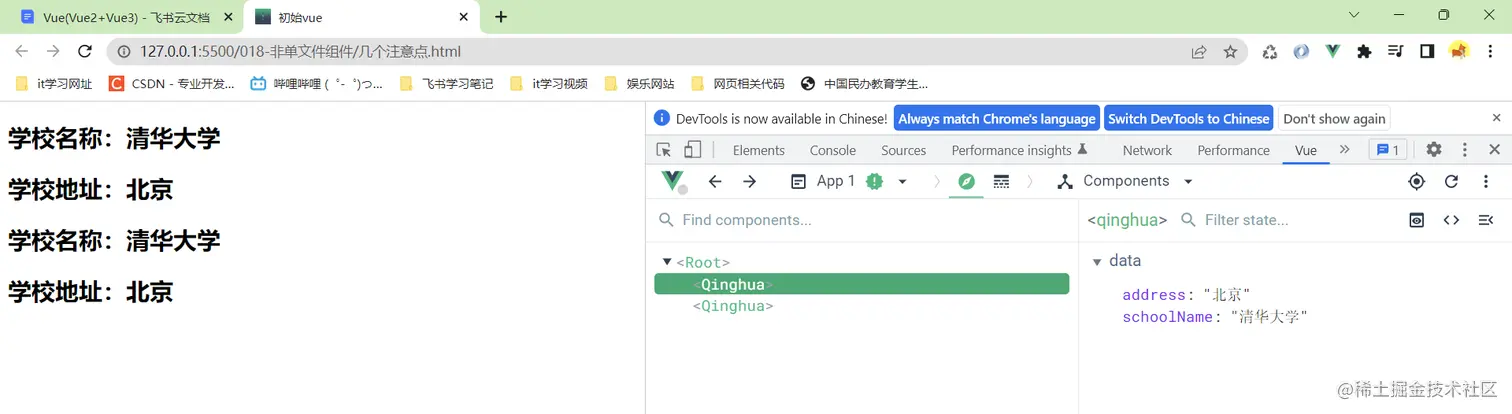Open the Extensions puzzle piece menu
This screenshot has height=414, width=1512.
tap(1364, 51)
